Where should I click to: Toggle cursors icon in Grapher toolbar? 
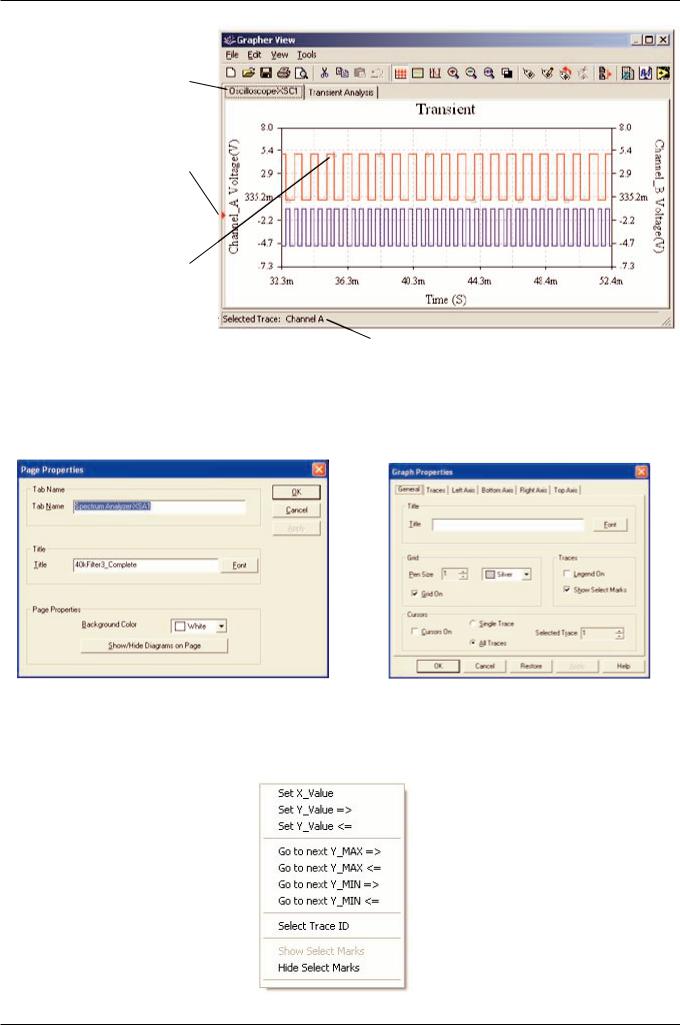tap(435, 73)
